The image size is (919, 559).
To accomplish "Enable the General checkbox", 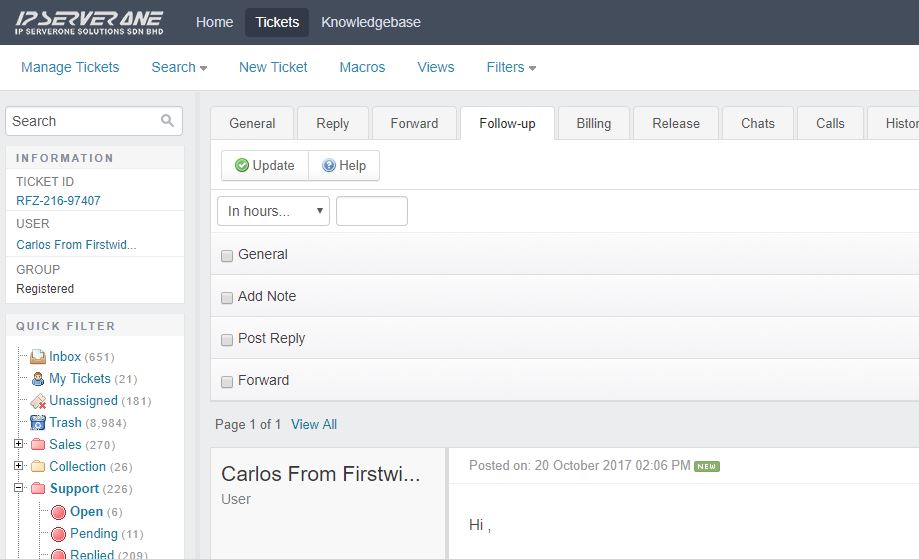I will (x=227, y=255).
